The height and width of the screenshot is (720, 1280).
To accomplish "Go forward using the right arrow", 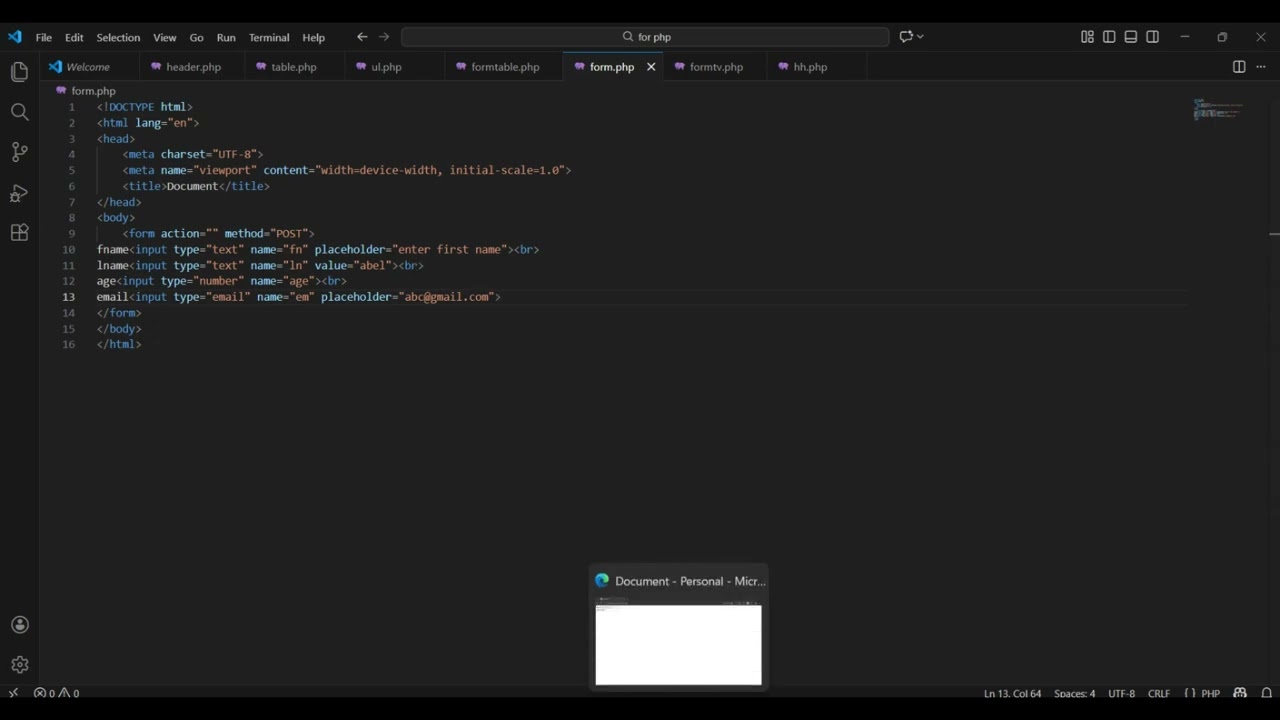I will (x=384, y=37).
